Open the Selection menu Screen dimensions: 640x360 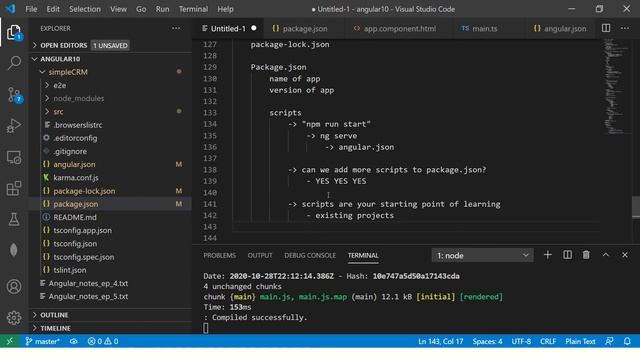pos(85,9)
